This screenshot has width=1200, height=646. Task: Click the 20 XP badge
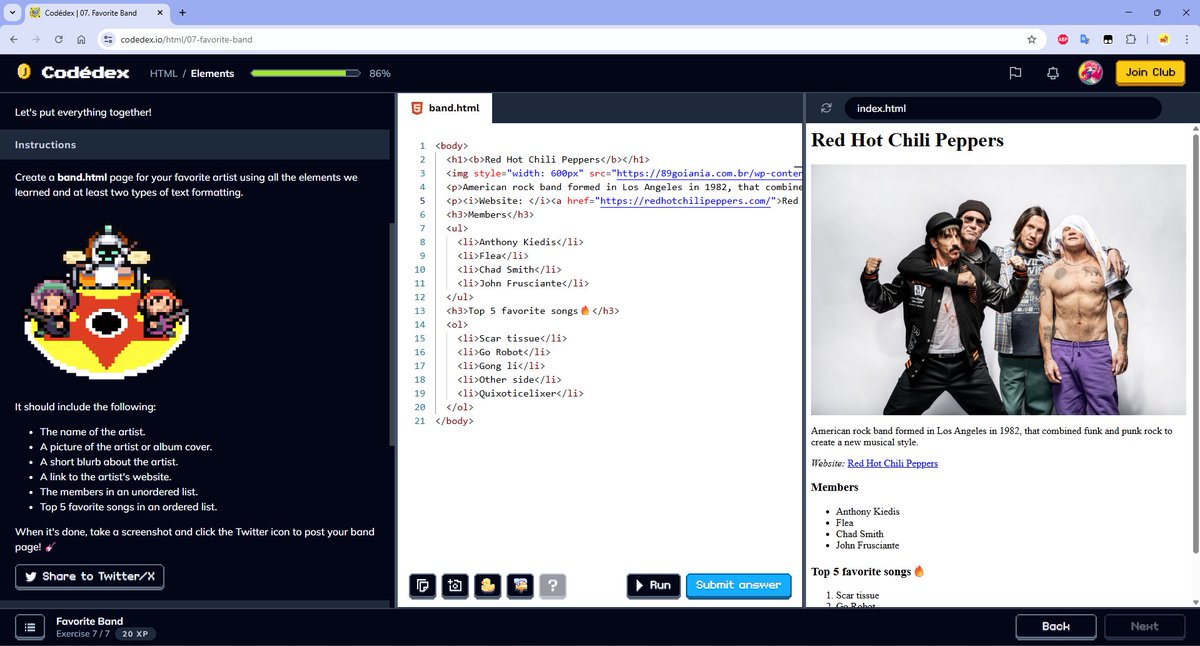136,634
